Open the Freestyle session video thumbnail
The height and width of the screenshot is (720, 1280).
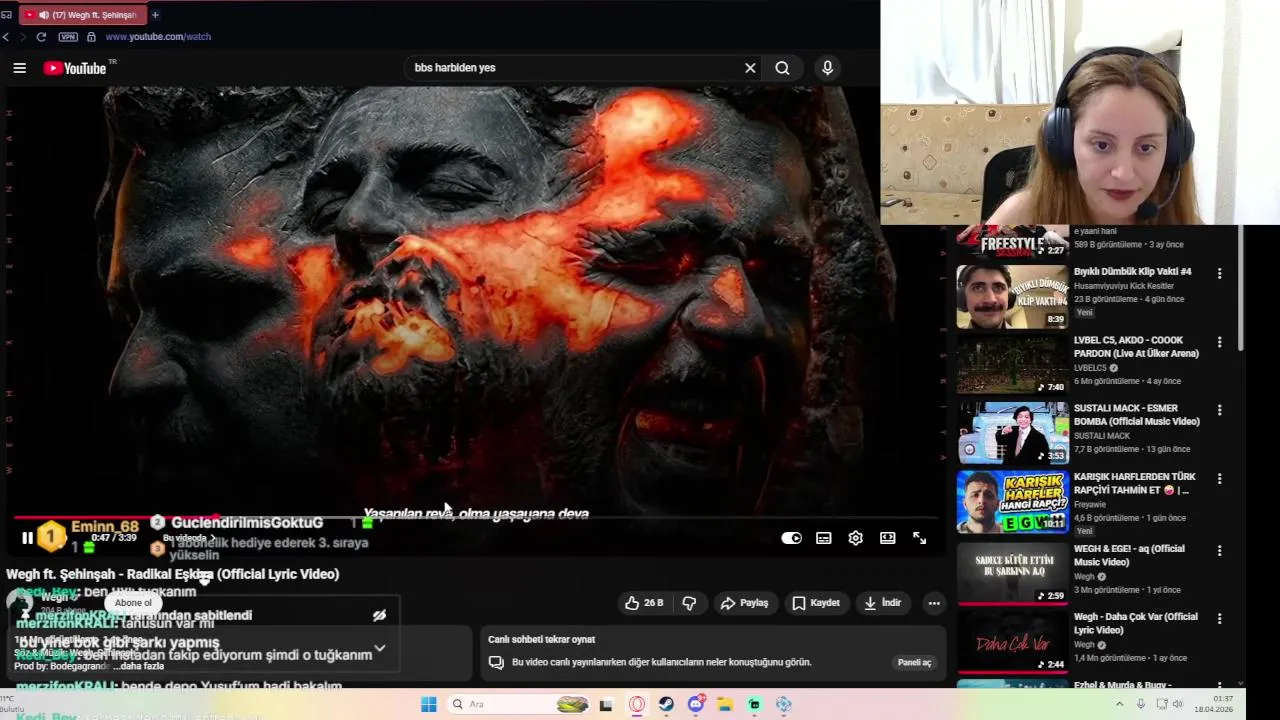(1013, 242)
